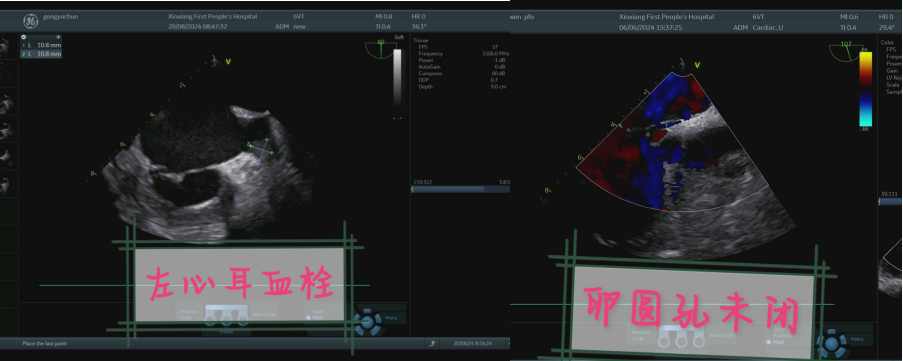Click the TEE scan angle indicator showing 89
Screen dimensions: 903x361
coord(380,49)
